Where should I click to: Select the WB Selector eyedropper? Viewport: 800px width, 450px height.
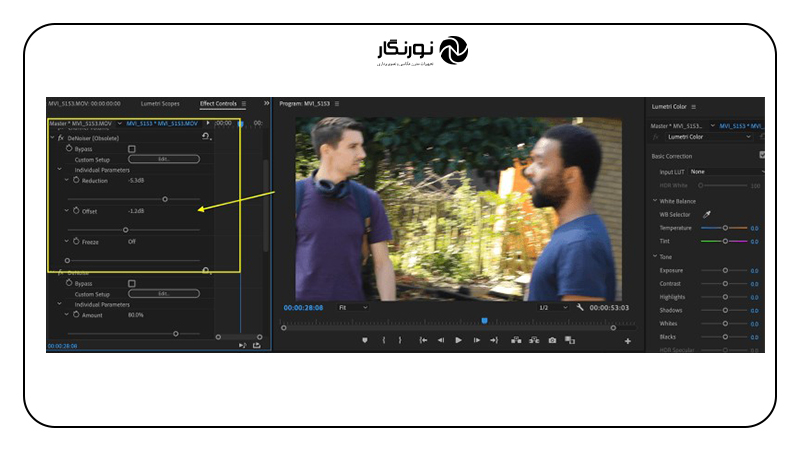point(707,214)
